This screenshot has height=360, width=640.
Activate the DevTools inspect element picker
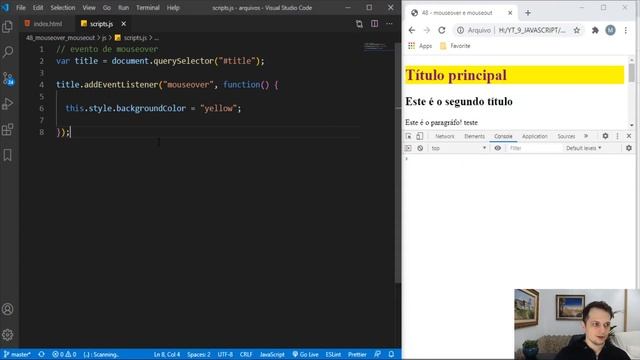(x=409, y=136)
